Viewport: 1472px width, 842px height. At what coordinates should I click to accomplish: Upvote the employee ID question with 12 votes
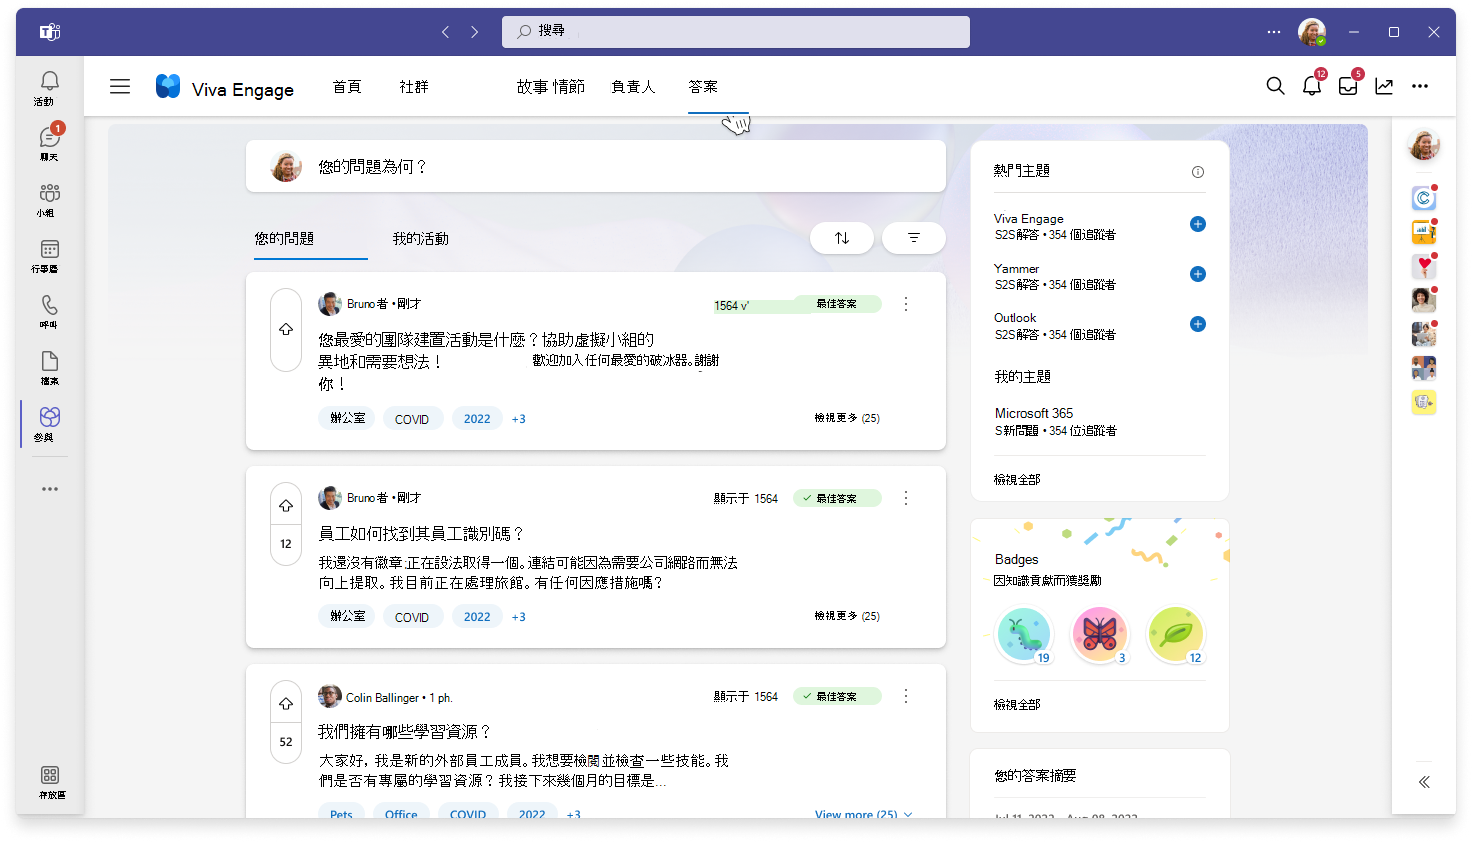tap(286, 506)
